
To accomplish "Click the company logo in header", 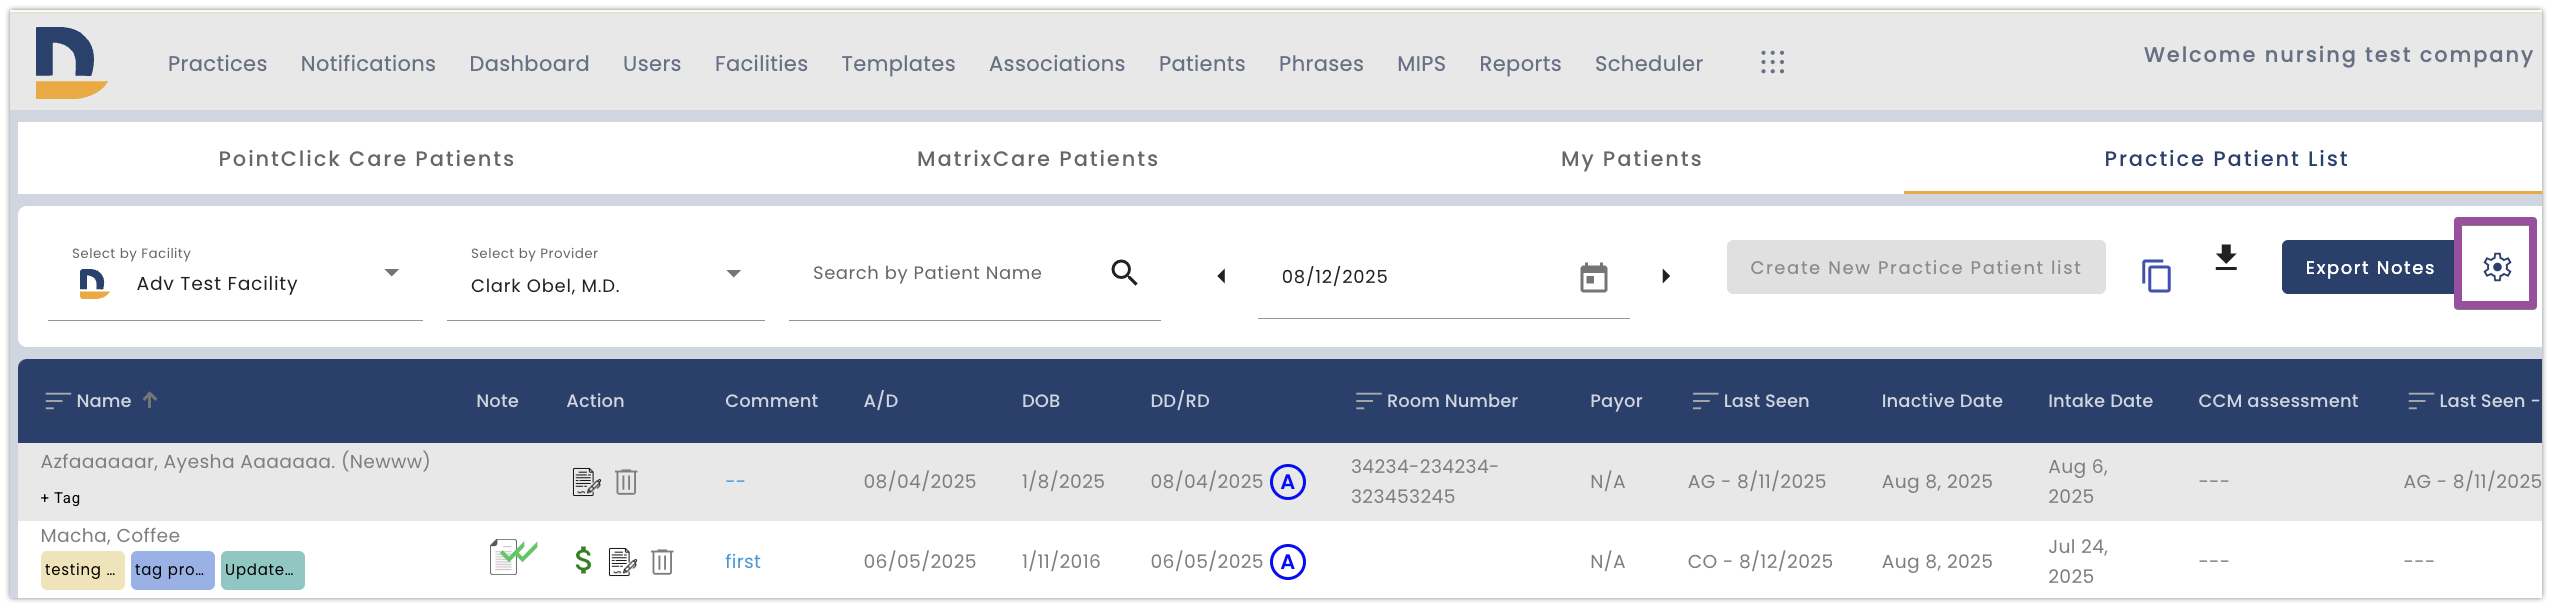I will pos(71,63).
